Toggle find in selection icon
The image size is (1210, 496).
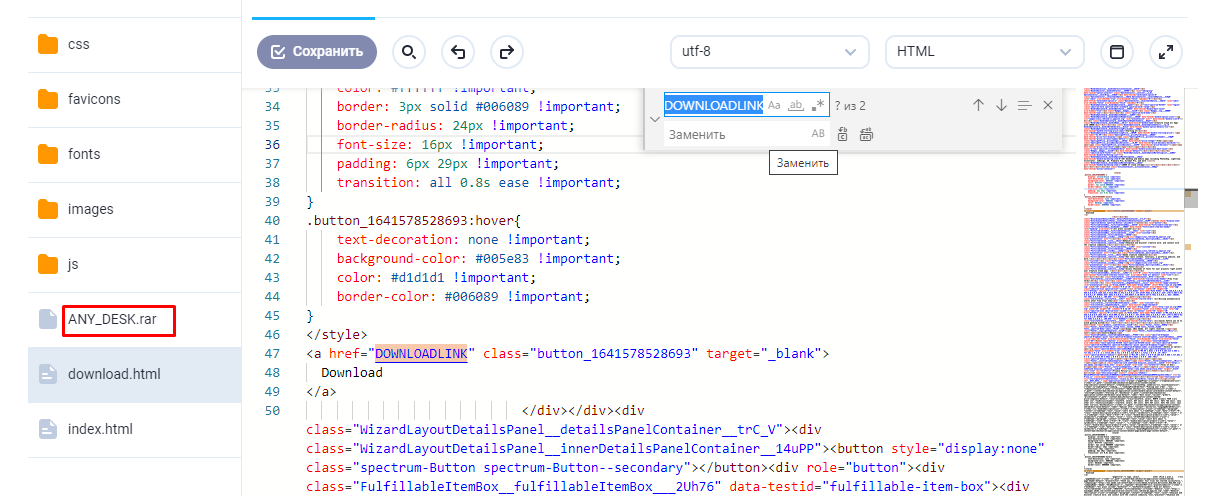[x=1024, y=105]
